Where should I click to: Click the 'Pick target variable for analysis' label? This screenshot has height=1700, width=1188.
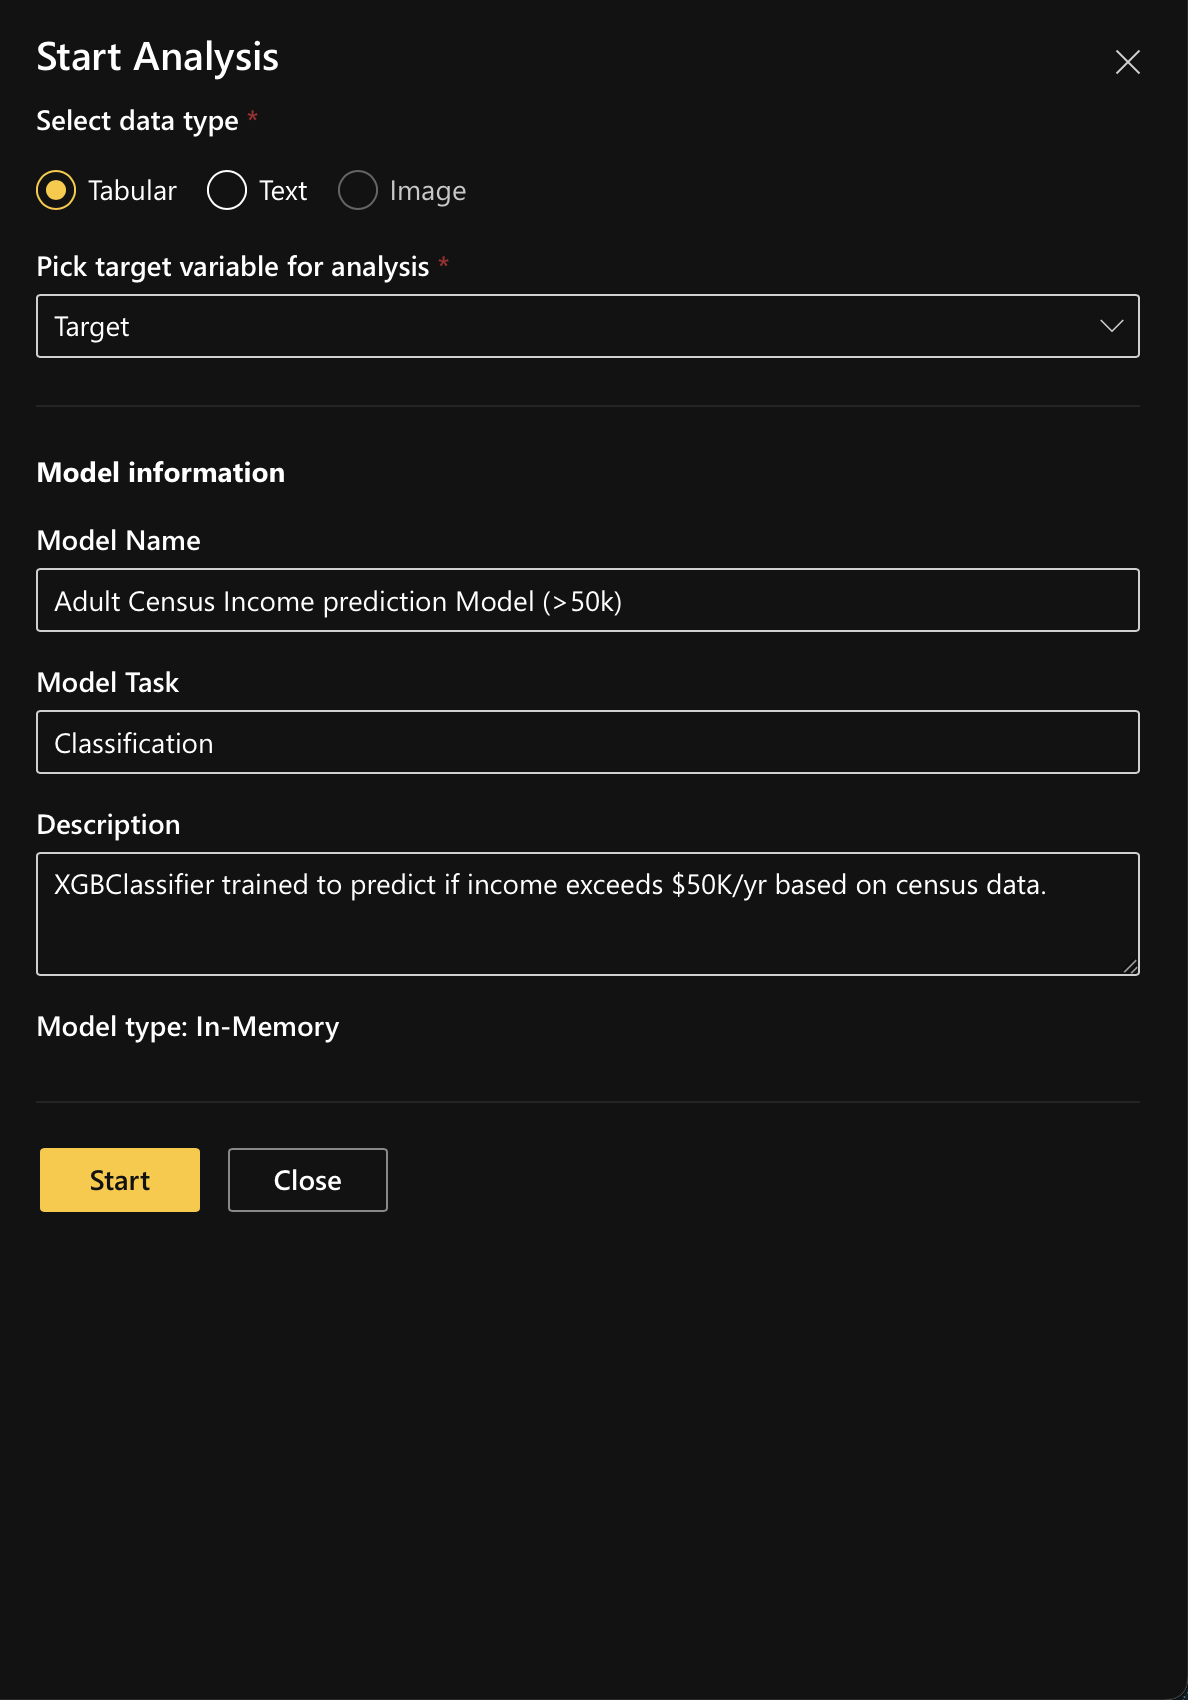click(x=232, y=267)
